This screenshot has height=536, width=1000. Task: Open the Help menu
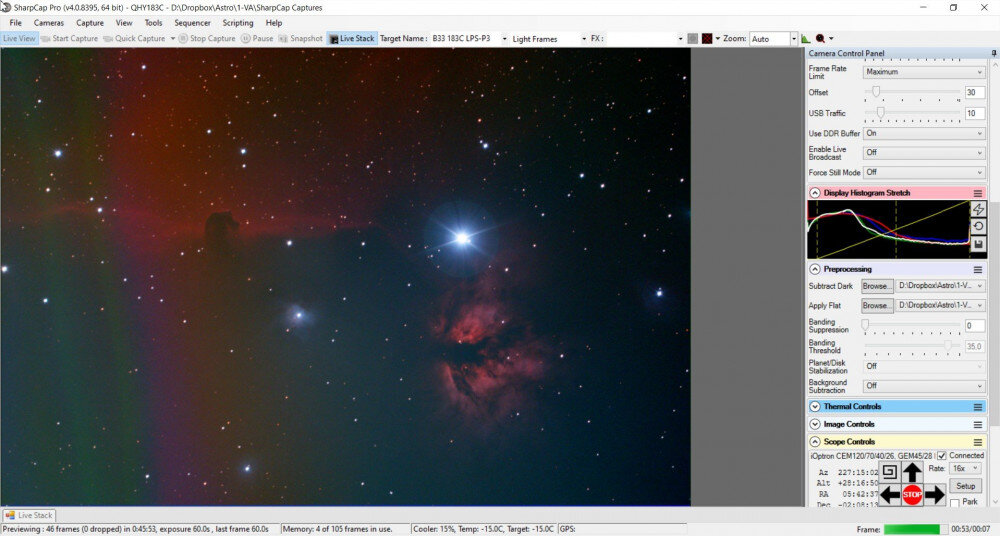click(x=274, y=22)
